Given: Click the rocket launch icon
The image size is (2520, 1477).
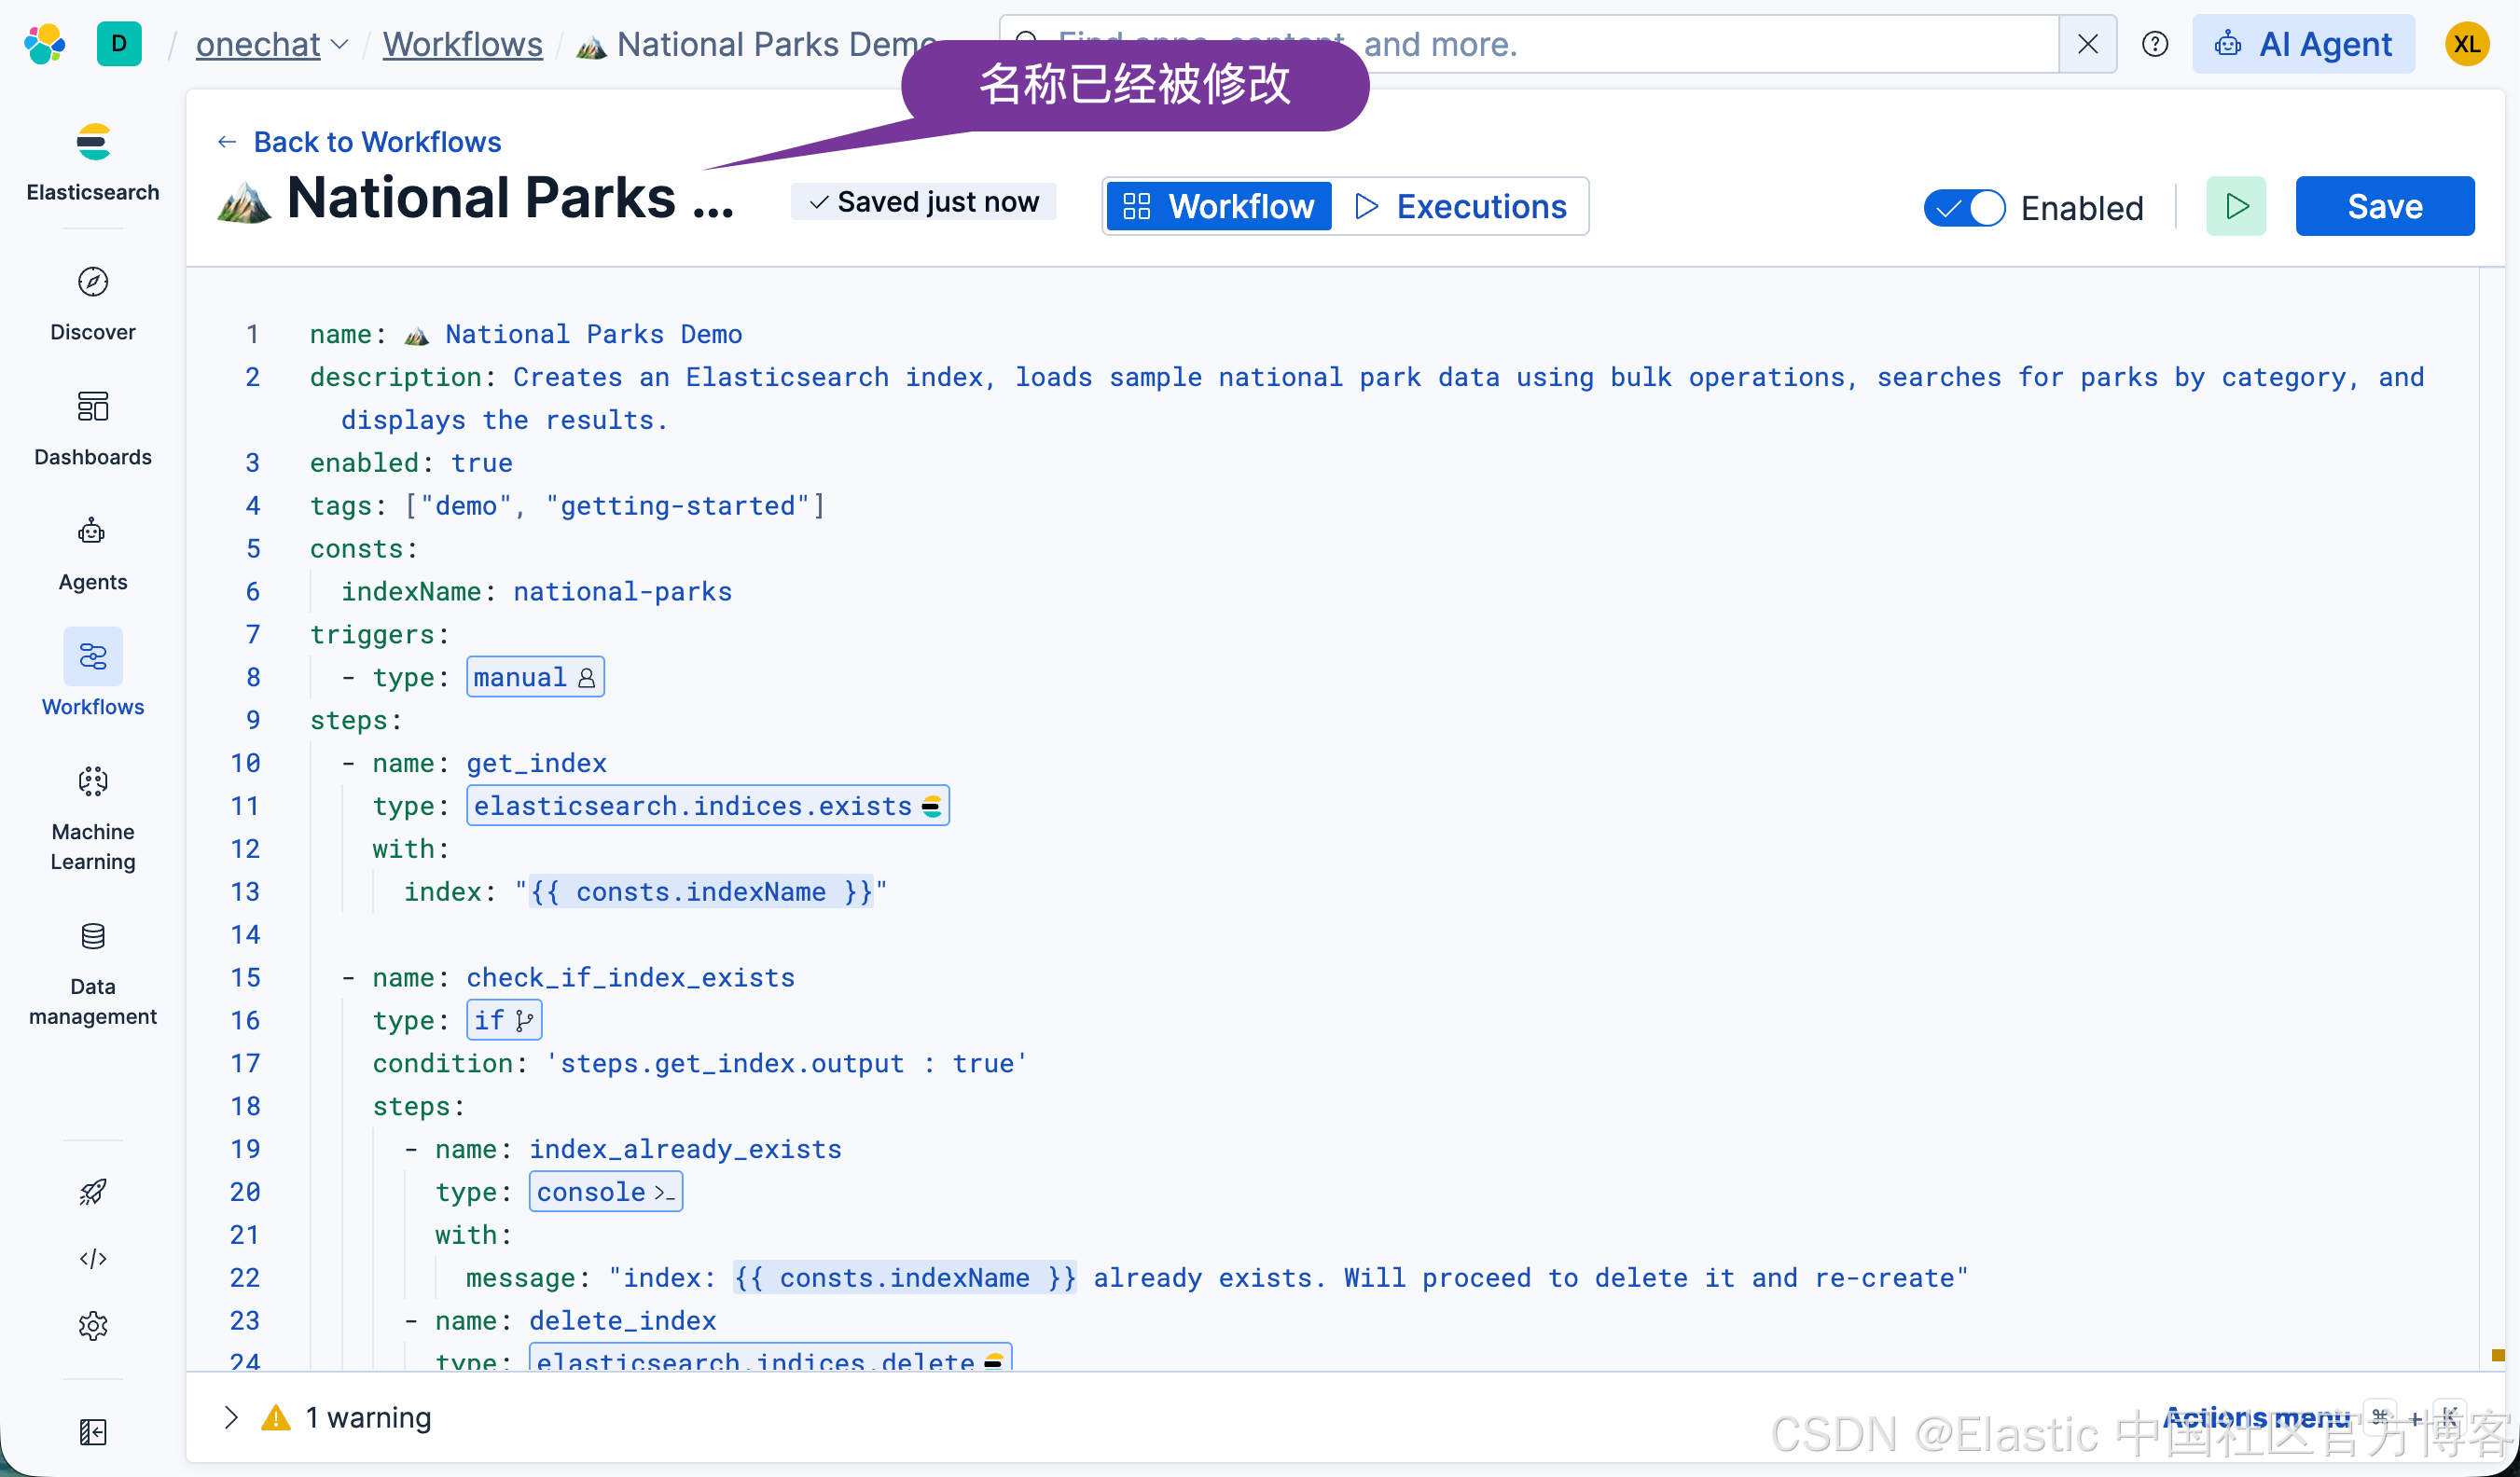Looking at the screenshot, I should pyautogui.click(x=93, y=1191).
